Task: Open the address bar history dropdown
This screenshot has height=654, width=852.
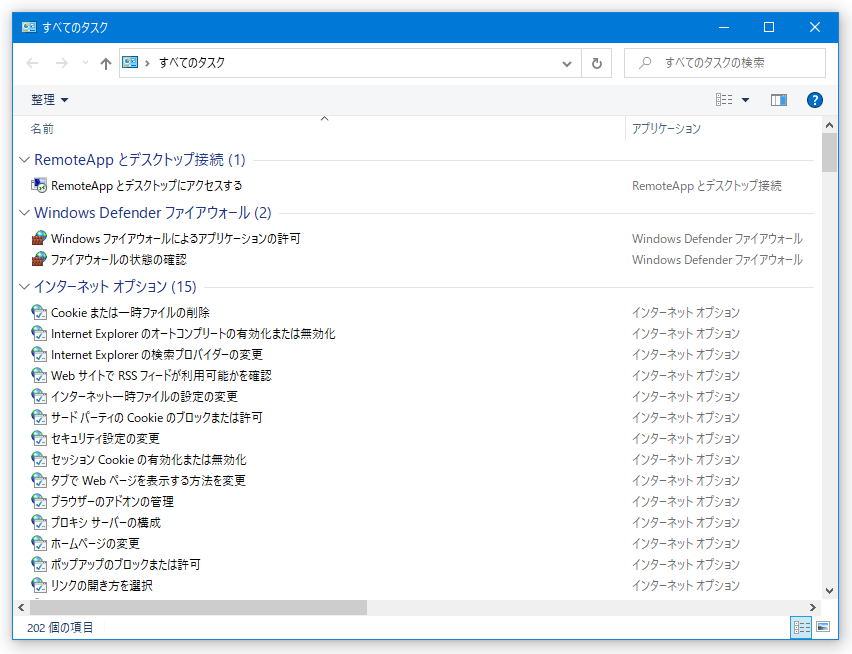Action: pyautogui.click(x=567, y=64)
